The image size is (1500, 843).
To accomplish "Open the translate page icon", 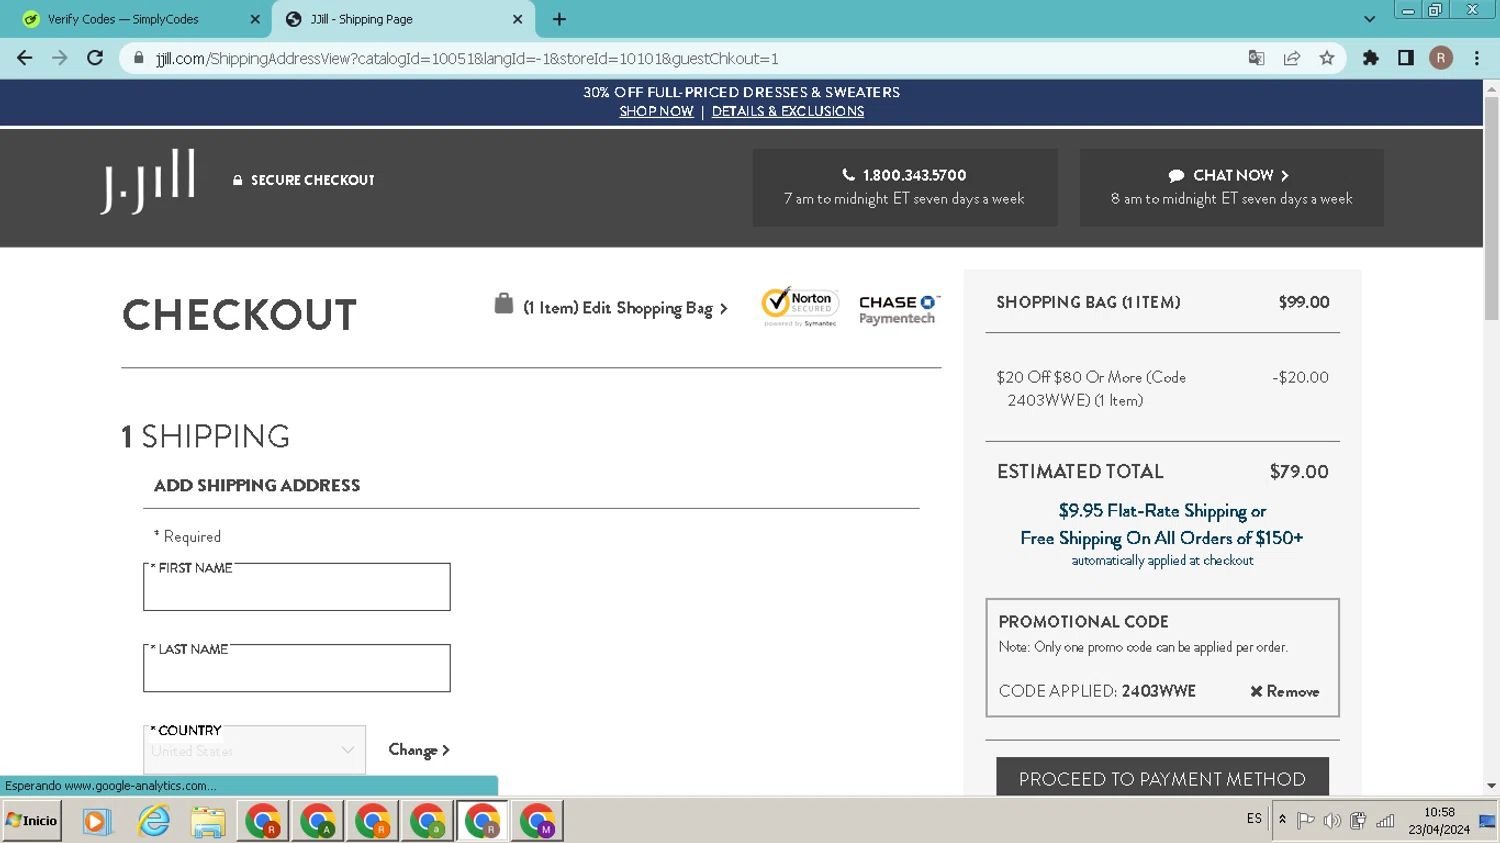I will [1257, 58].
